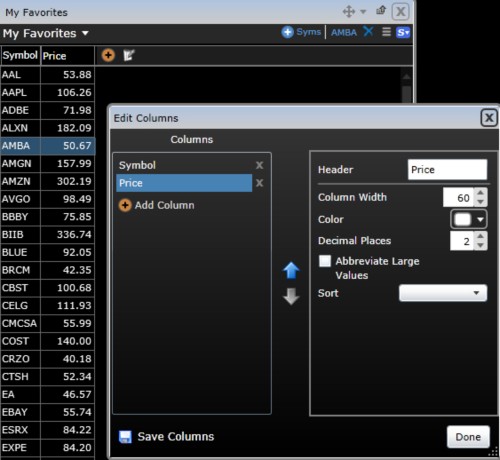Image resolution: width=500 pixels, height=460 pixels.
Task: Toggle Abbreviate Large Values checkbox
Action: click(325, 261)
